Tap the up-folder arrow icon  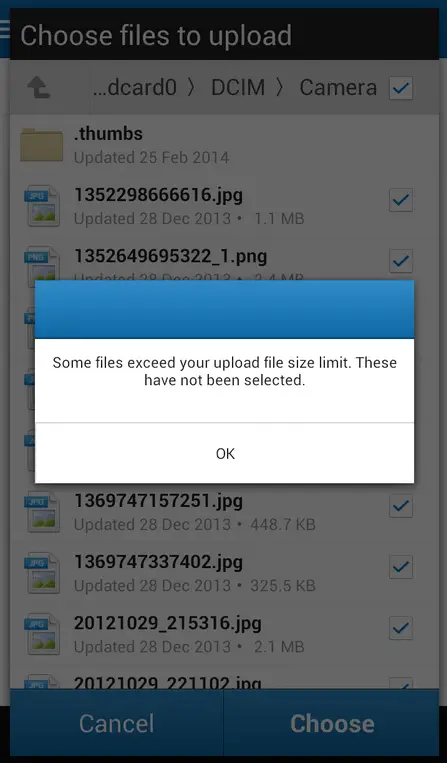[38, 88]
